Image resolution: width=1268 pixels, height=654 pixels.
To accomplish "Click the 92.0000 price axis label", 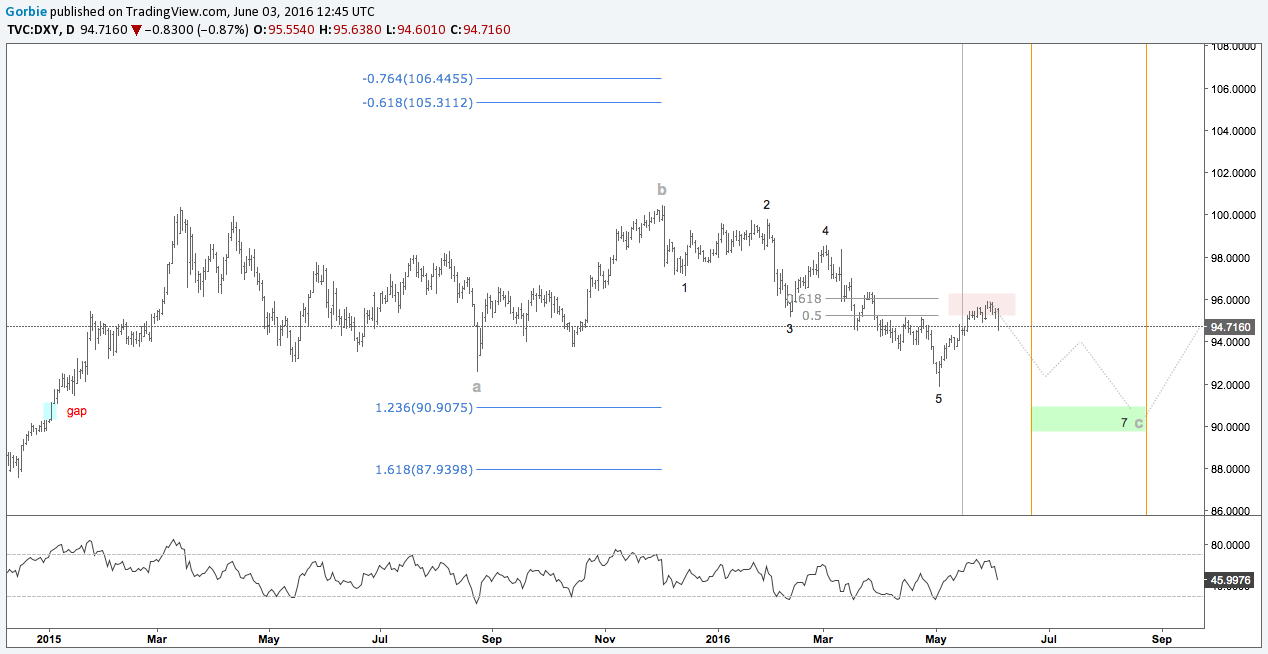I will click(1232, 385).
